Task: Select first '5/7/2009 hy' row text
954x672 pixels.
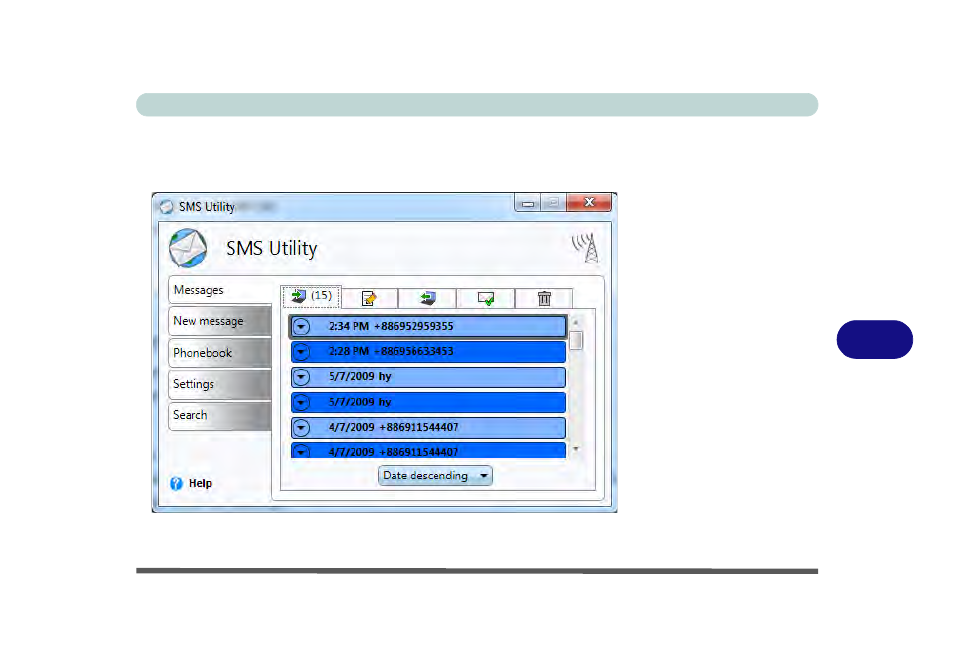Action: click(360, 377)
